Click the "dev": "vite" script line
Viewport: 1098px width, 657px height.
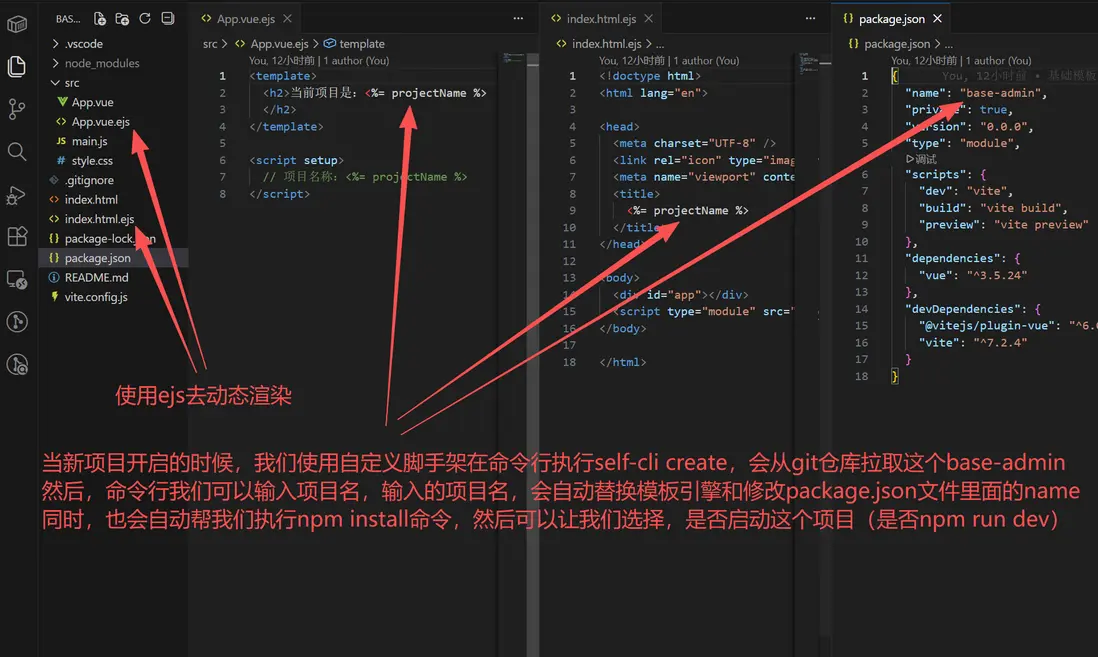(x=966, y=191)
